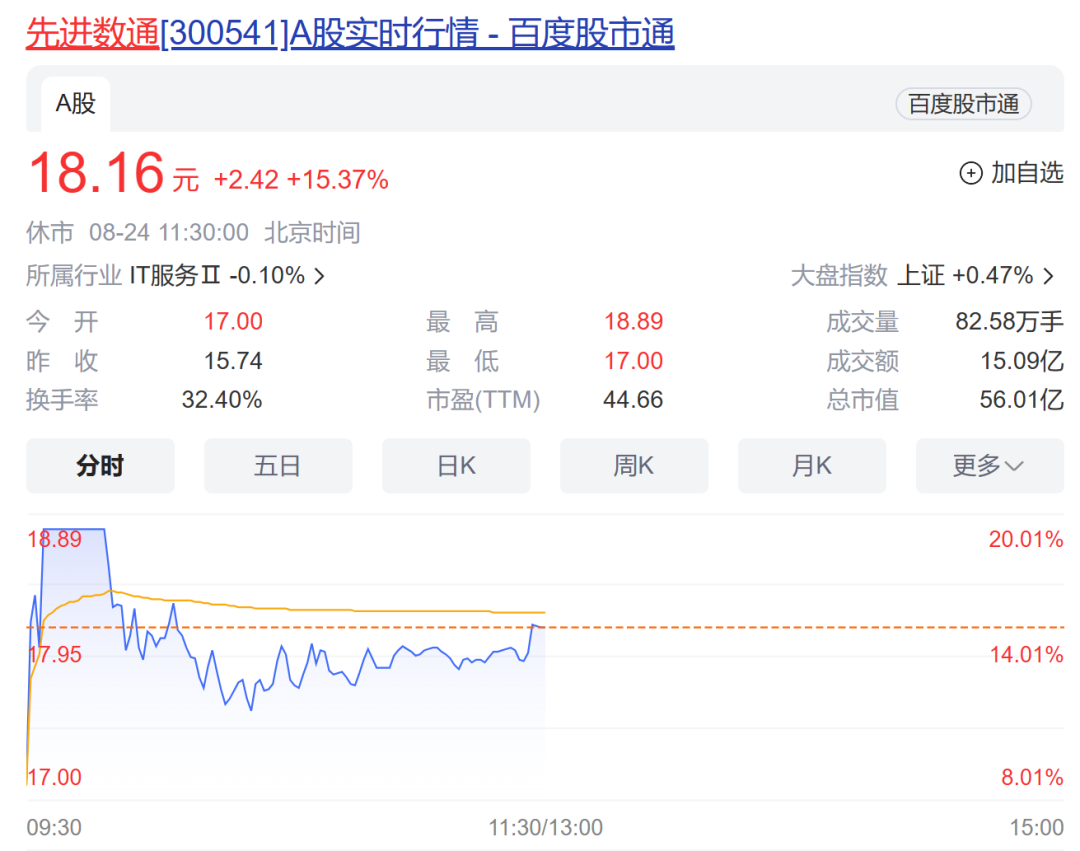Click the 换手率 value 32.40%
The width and height of the screenshot is (1080, 851).
pyautogui.click(x=222, y=400)
